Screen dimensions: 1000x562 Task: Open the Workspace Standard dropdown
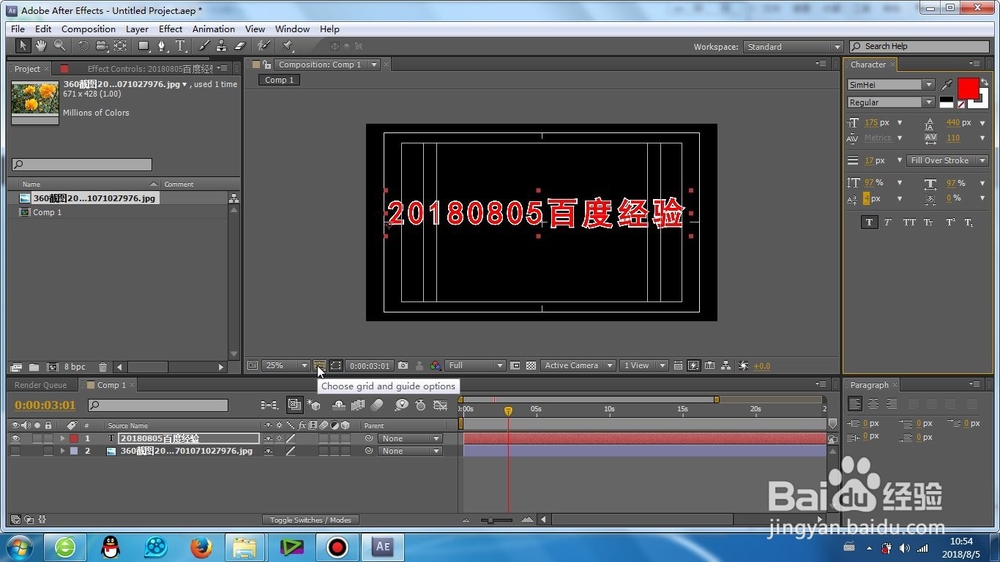pyautogui.click(x=793, y=47)
